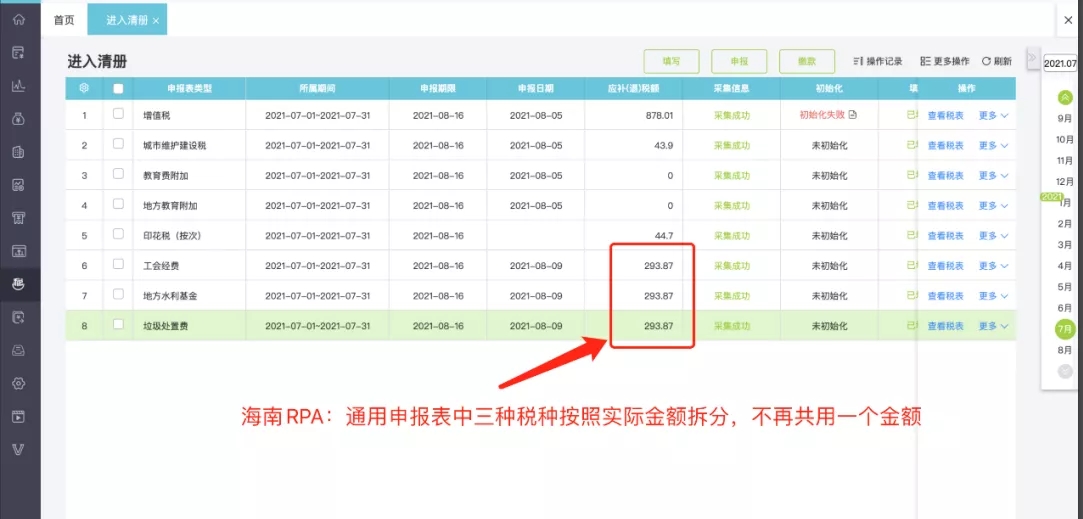The image size is (1083, 519).
Task: Jump to earlier months with up arrow
Action: 1065,97
